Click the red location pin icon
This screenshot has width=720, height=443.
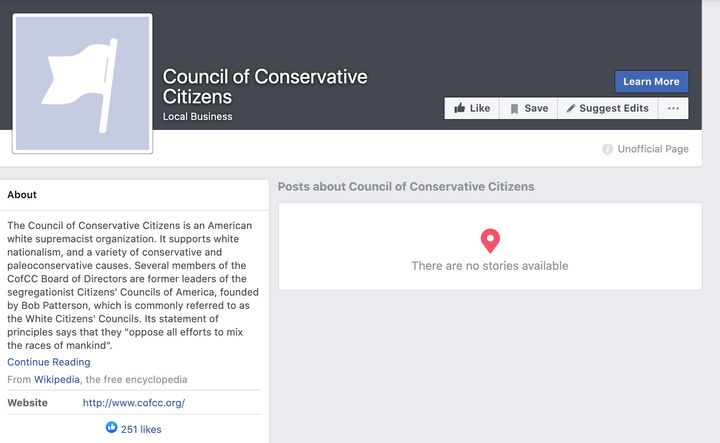[490, 241]
